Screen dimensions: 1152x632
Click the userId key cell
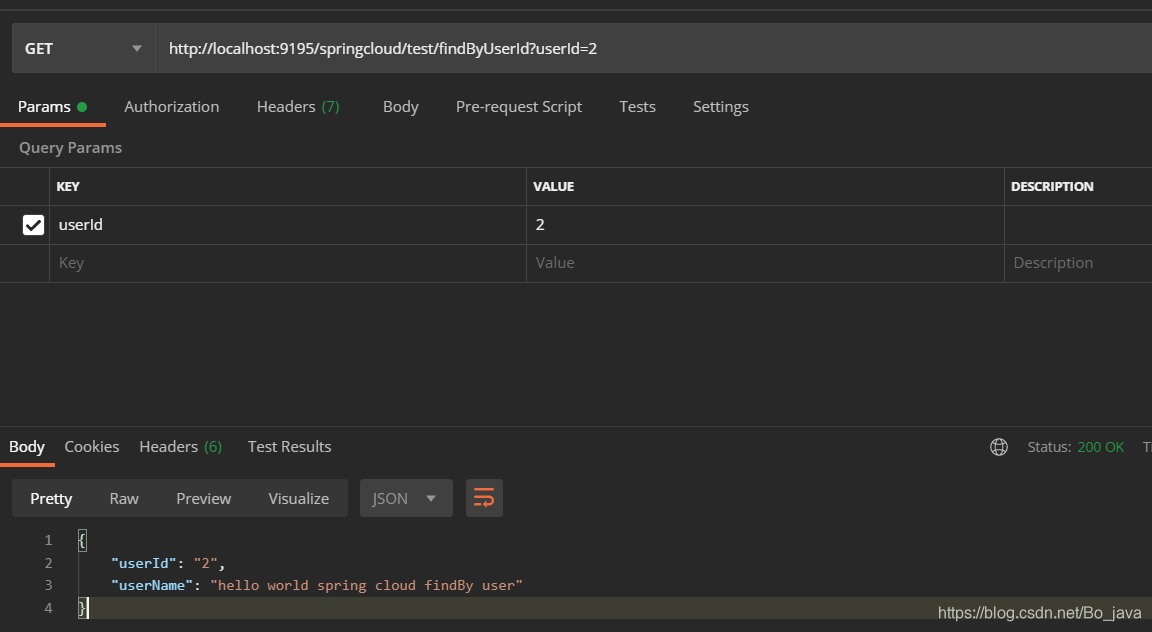[x=287, y=225]
